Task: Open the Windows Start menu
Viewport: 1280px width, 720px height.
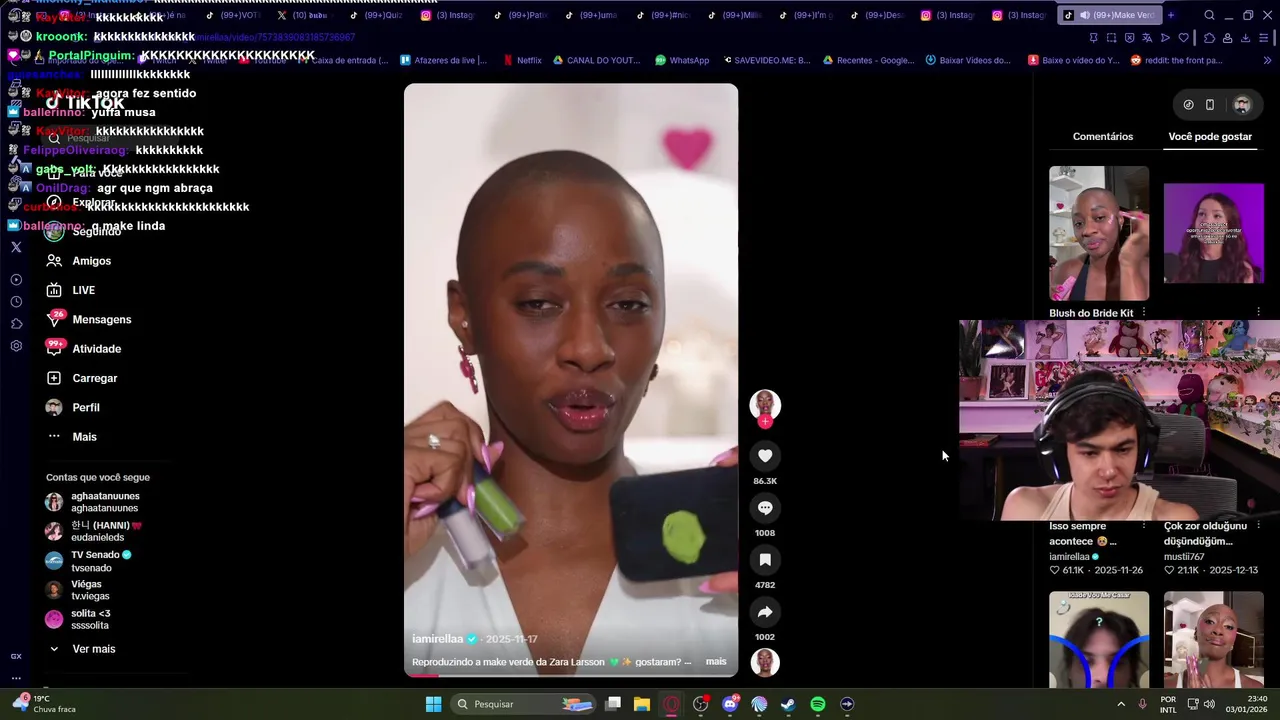Action: pyautogui.click(x=433, y=704)
